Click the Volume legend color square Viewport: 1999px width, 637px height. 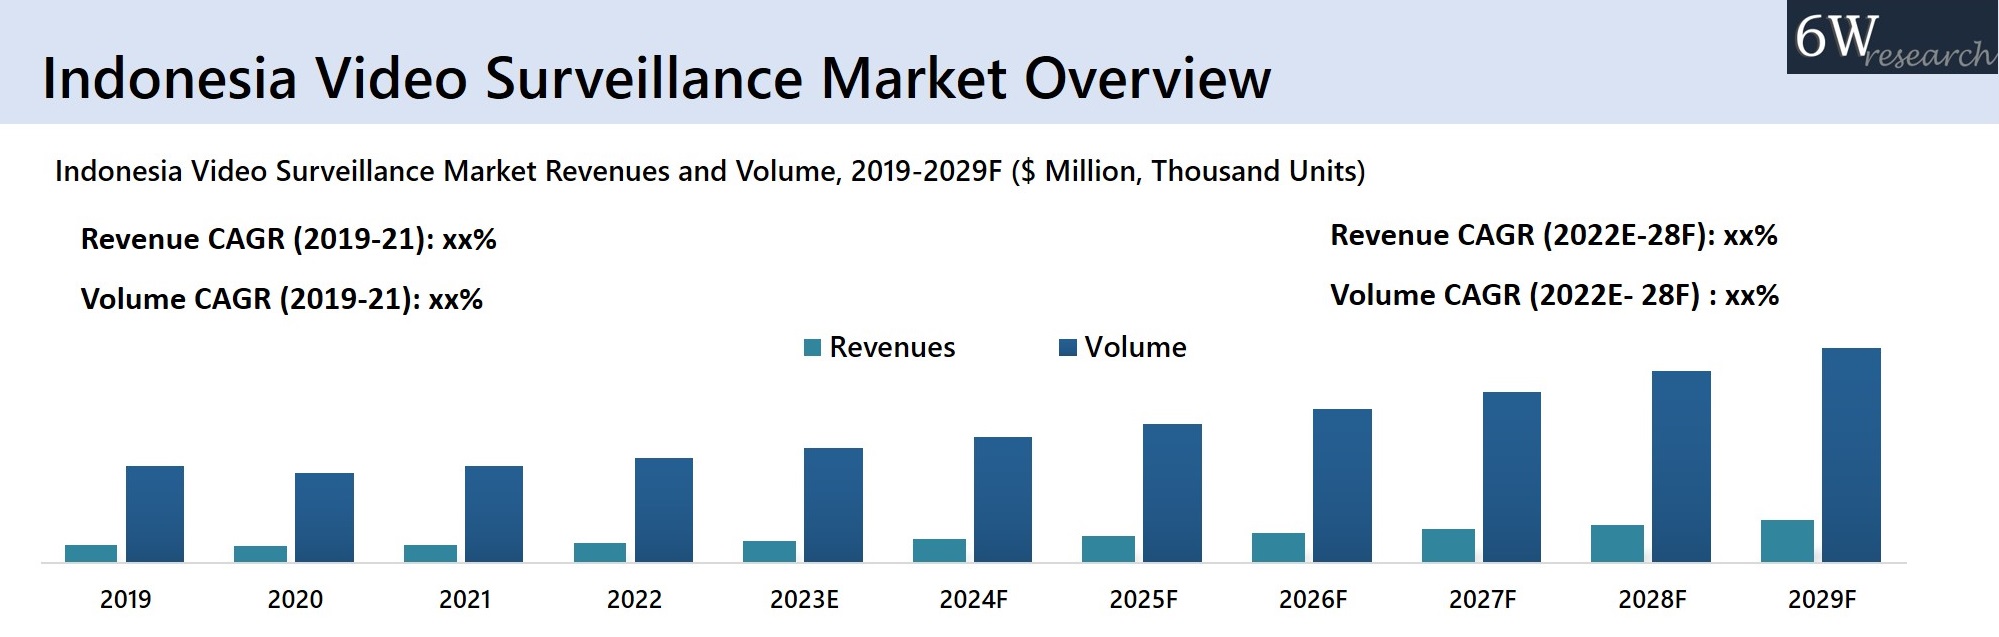pos(1067,347)
